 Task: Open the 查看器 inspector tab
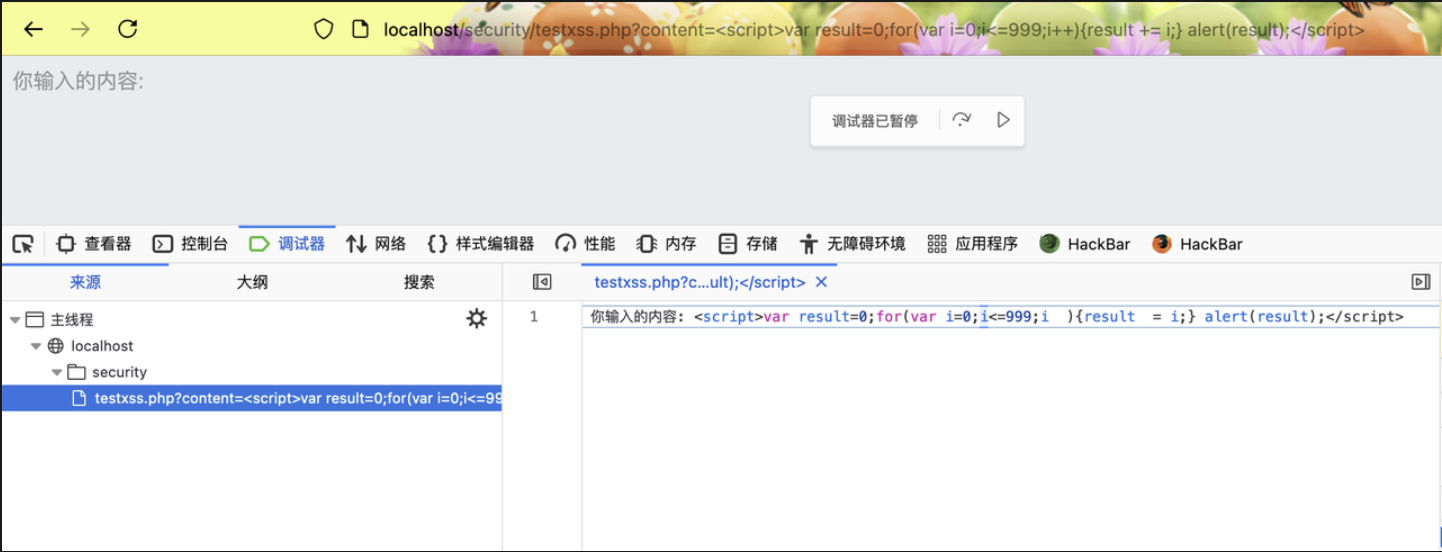[x=93, y=244]
